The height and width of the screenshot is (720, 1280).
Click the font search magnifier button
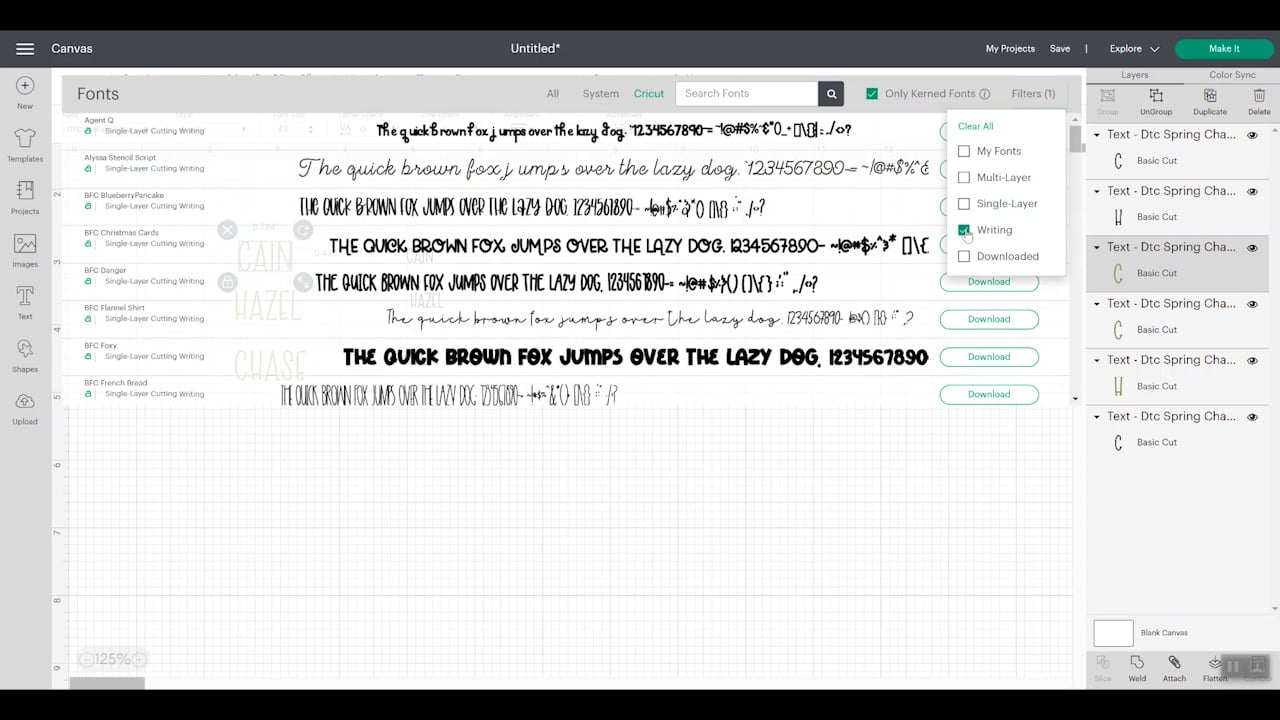click(x=831, y=93)
